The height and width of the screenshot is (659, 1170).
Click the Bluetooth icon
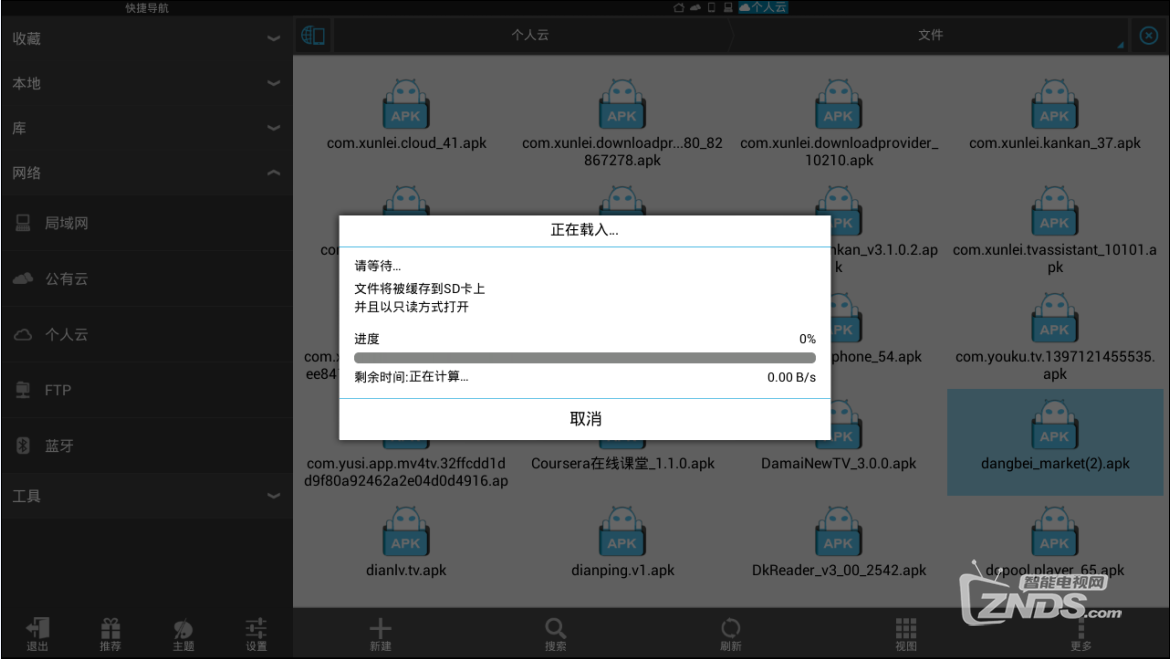click(23, 446)
